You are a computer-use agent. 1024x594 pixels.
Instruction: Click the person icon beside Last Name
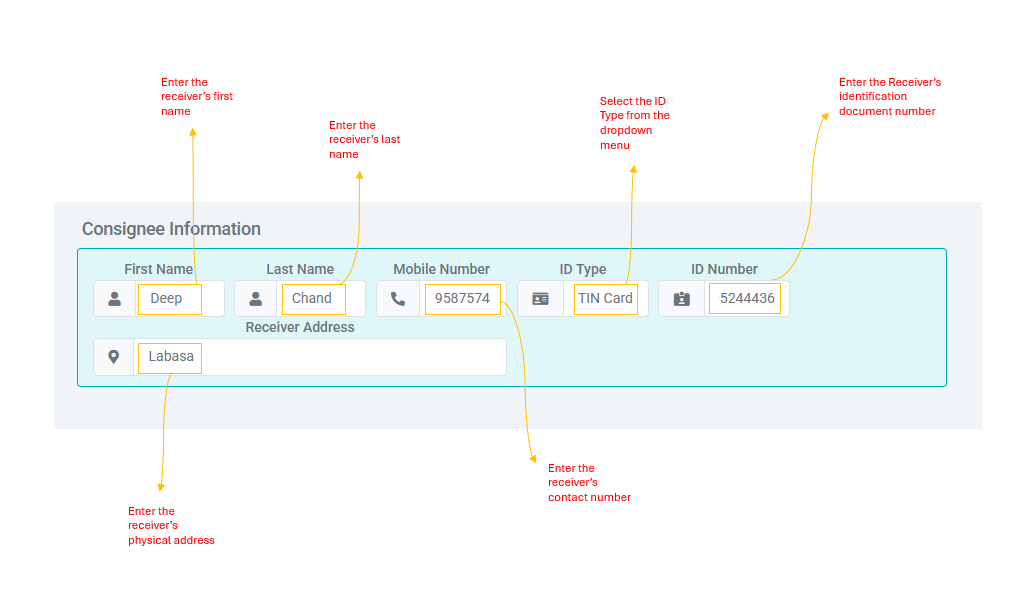(256, 299)
